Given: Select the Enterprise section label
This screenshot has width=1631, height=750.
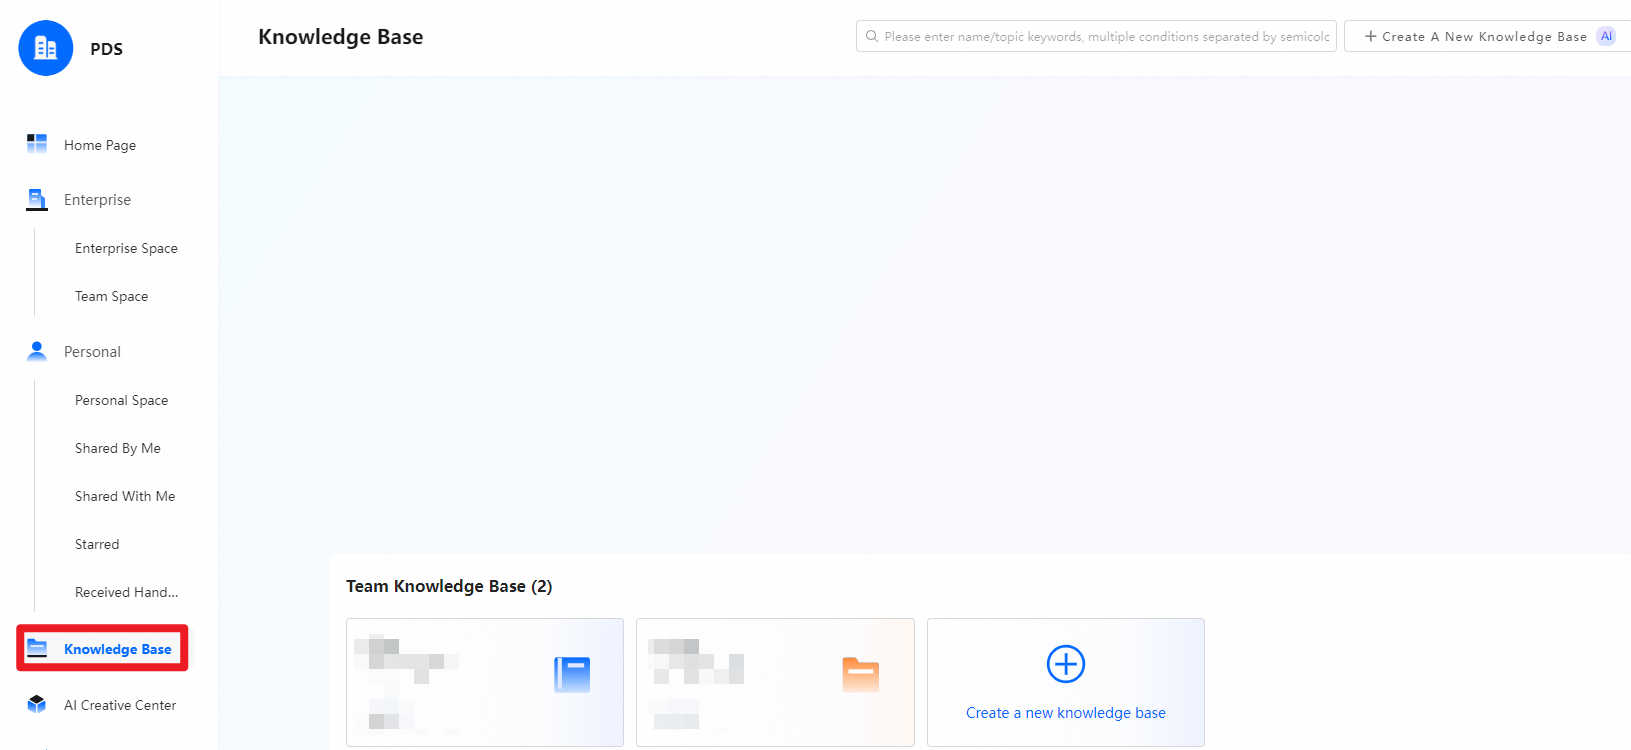Looking at the screenshot, I should (x=97, y=200).
